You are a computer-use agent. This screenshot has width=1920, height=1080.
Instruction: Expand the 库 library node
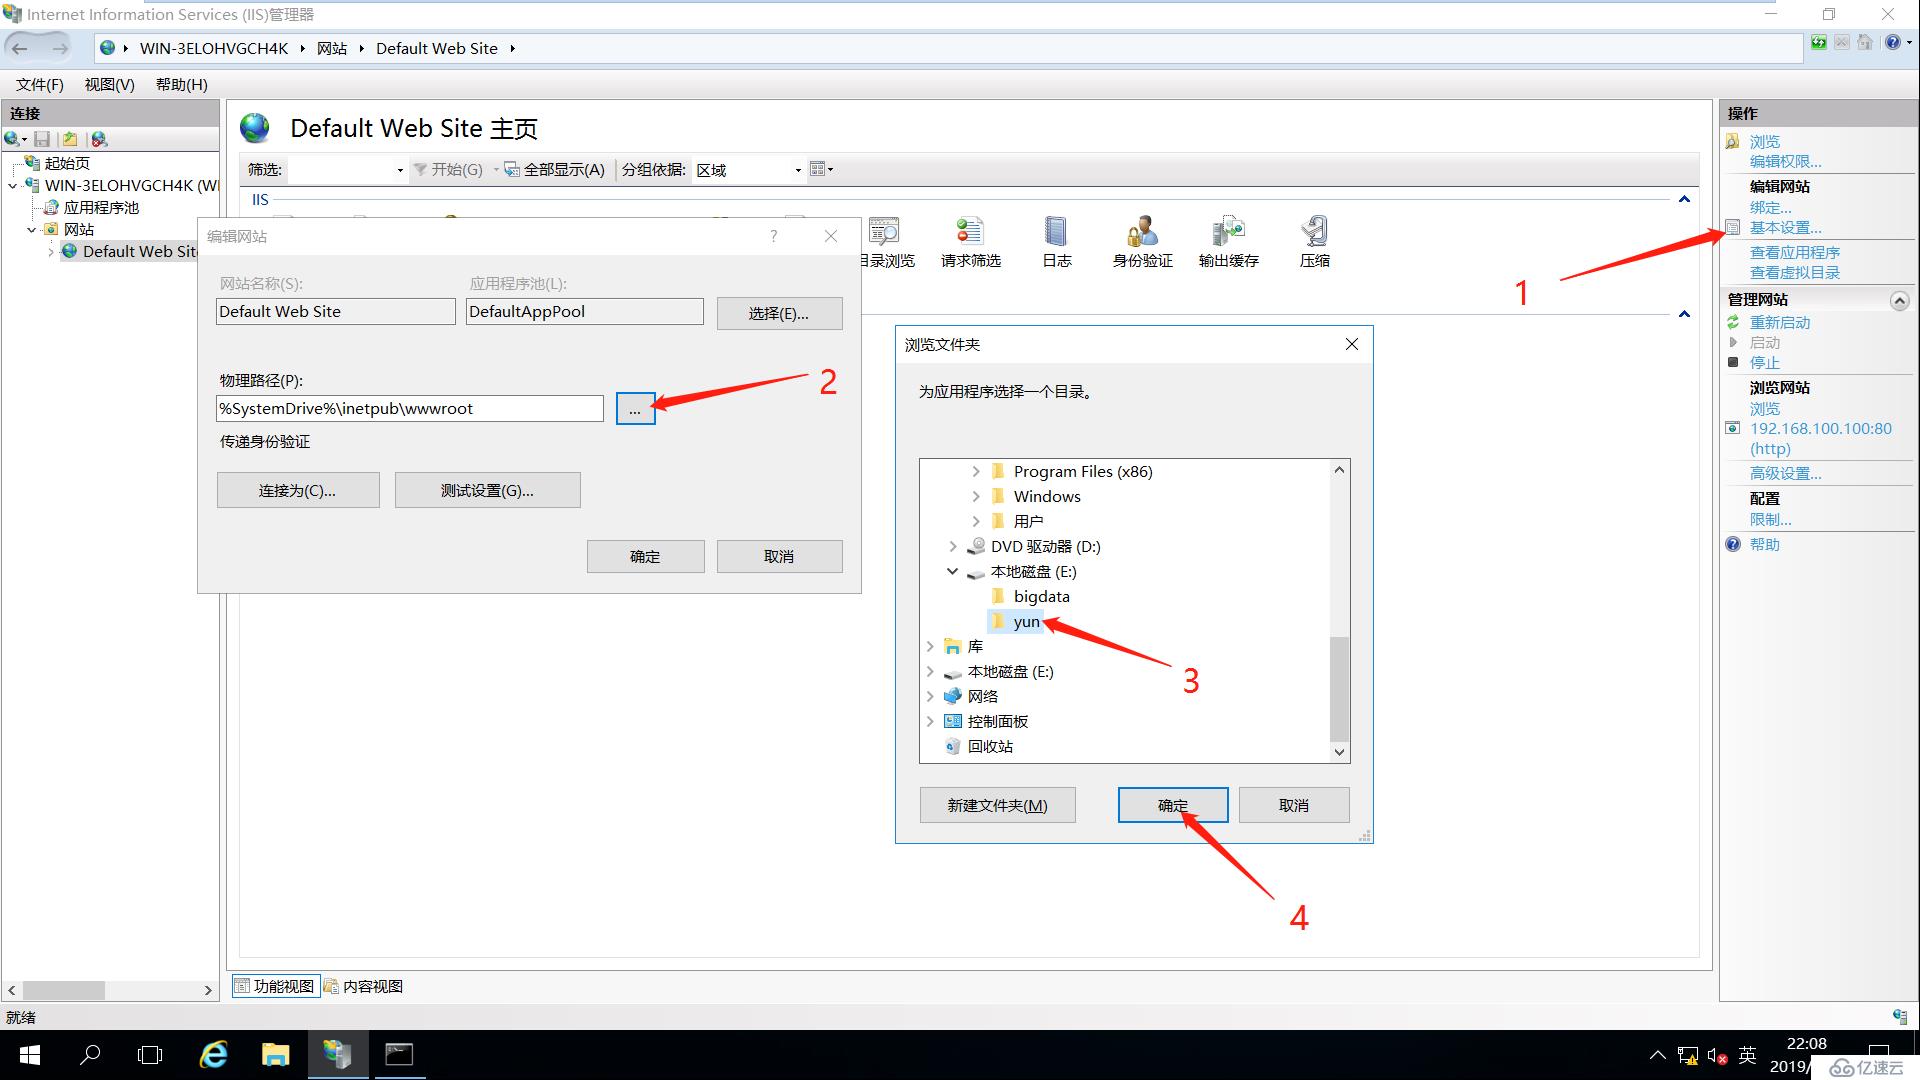[x=930, y=646]
